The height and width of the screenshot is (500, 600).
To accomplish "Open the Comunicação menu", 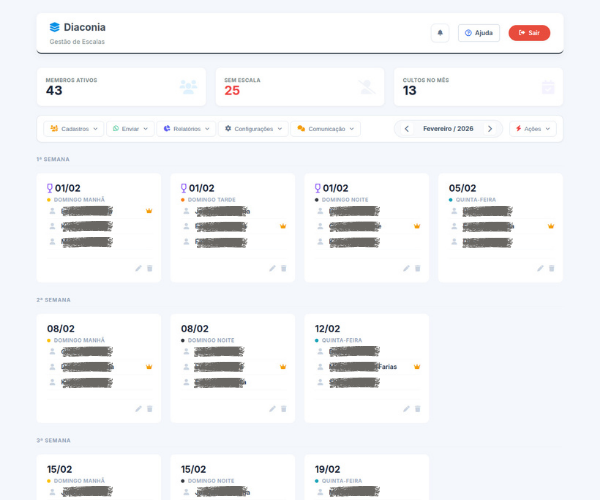I will click(x=327, y=129).
